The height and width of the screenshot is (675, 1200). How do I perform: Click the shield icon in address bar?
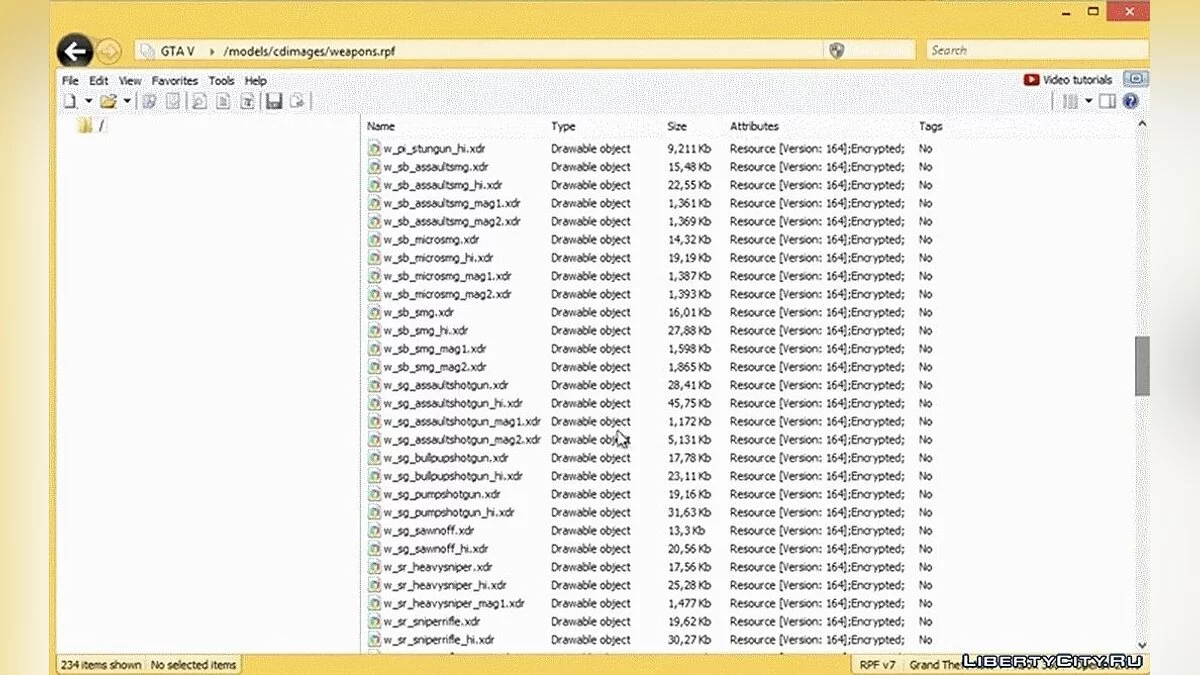[838, 51]
